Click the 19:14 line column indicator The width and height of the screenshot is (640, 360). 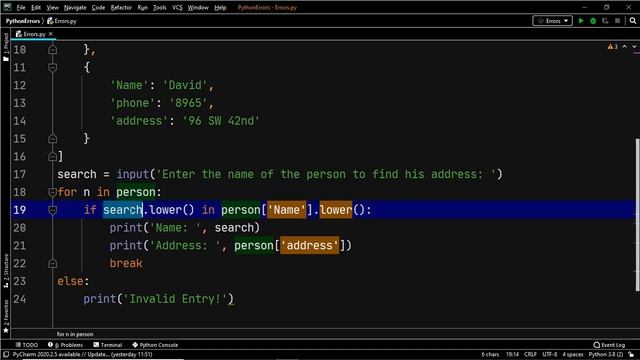pyautogui.click(x=512, y=354)
